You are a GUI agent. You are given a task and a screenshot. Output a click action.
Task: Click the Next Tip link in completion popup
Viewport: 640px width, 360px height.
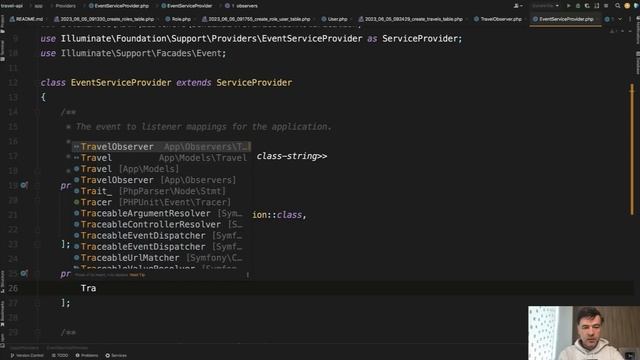(137, 275)
